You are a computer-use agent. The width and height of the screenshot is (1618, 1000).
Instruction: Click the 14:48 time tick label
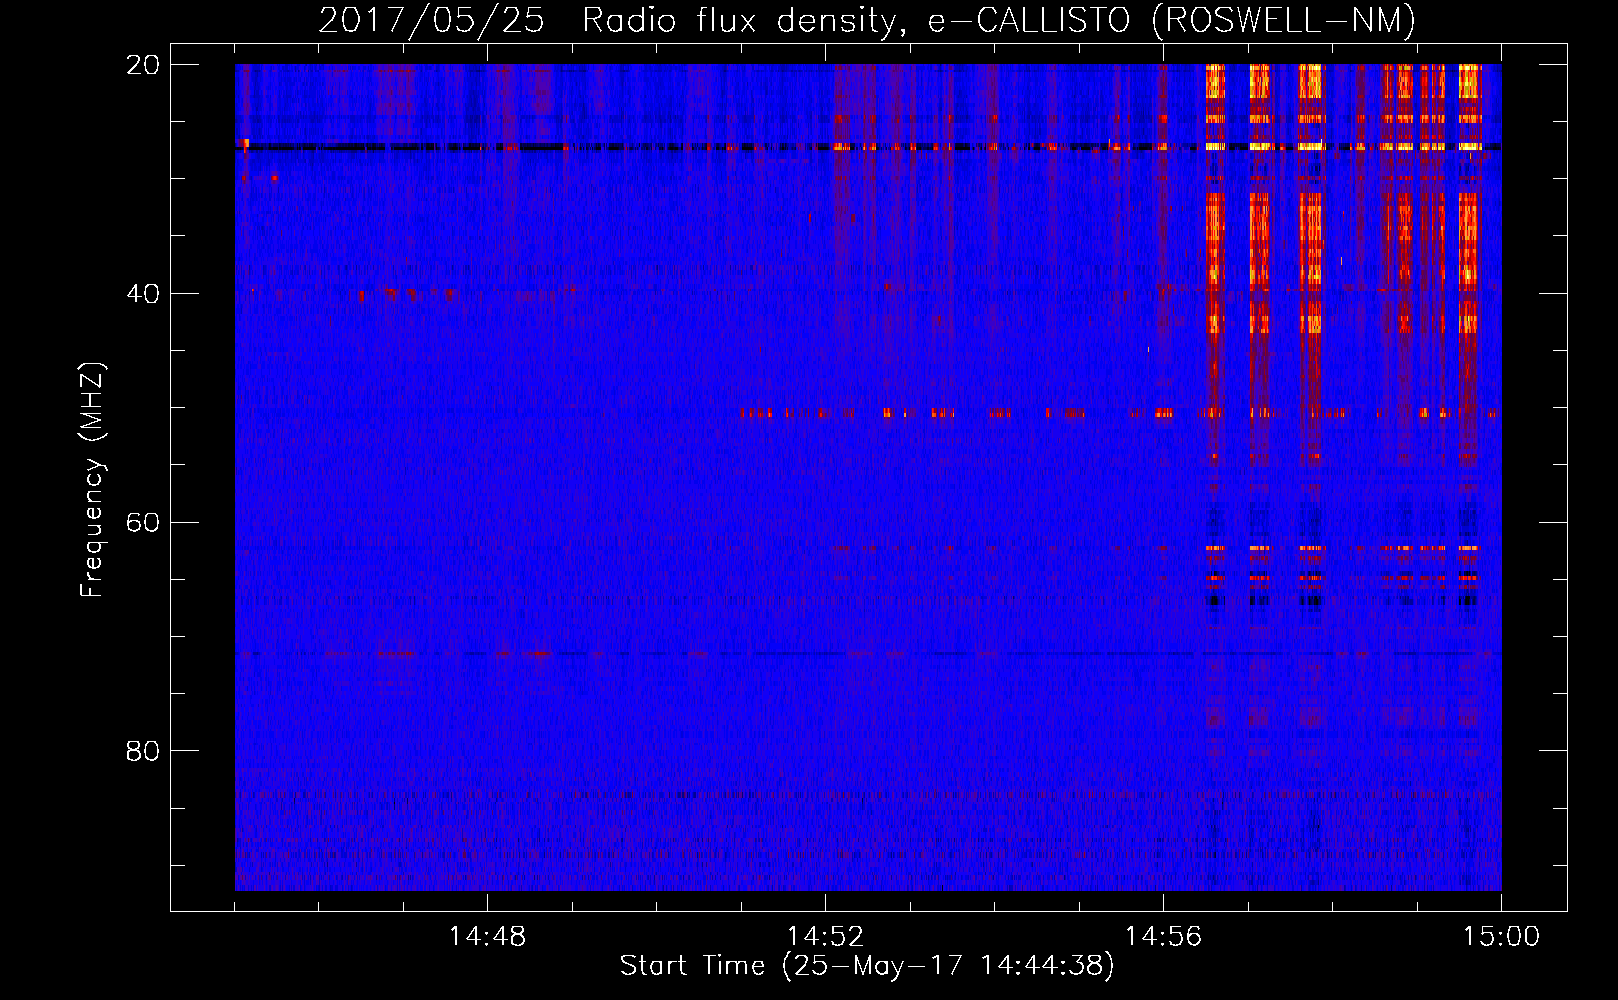pyautogui.click(x=487, y=937)
